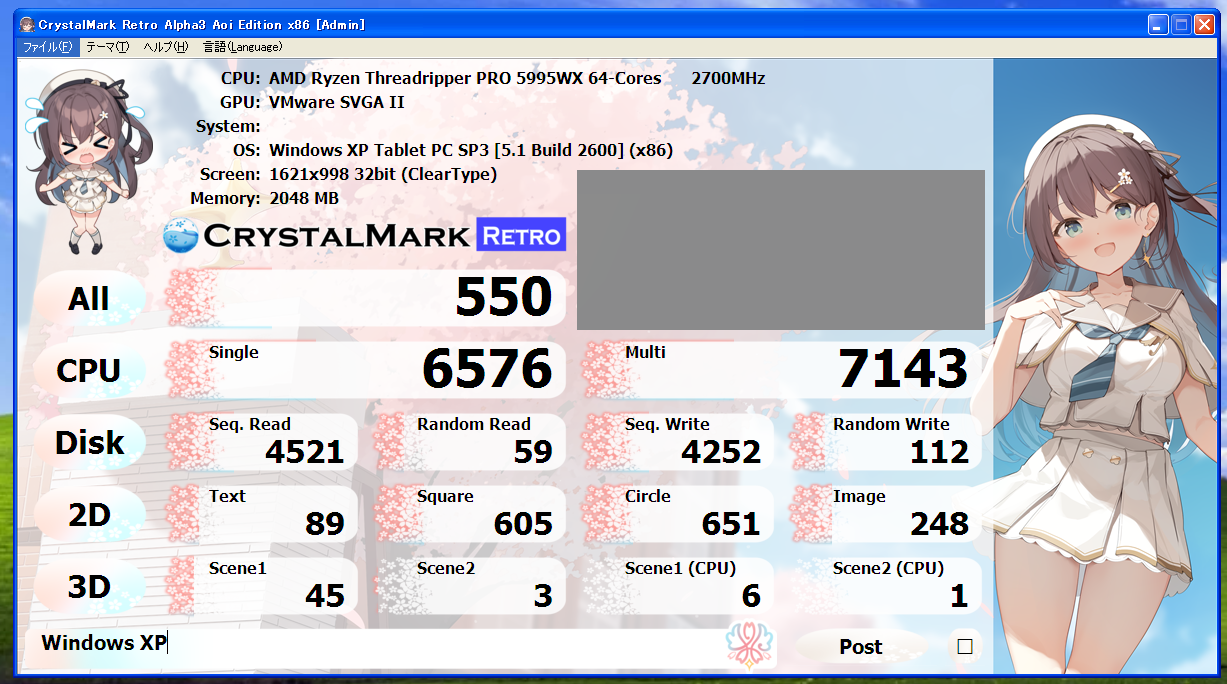Open the テーマ(T) menu
1227x684 pixels.
point(107,47)
